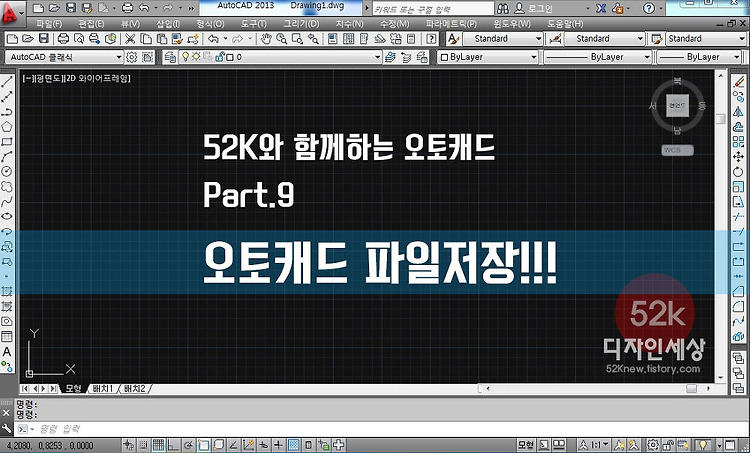Select the Rectangle tool in draw toolbar
The image size is (750, 453).
pyautogui.click(x=7, y=142)
